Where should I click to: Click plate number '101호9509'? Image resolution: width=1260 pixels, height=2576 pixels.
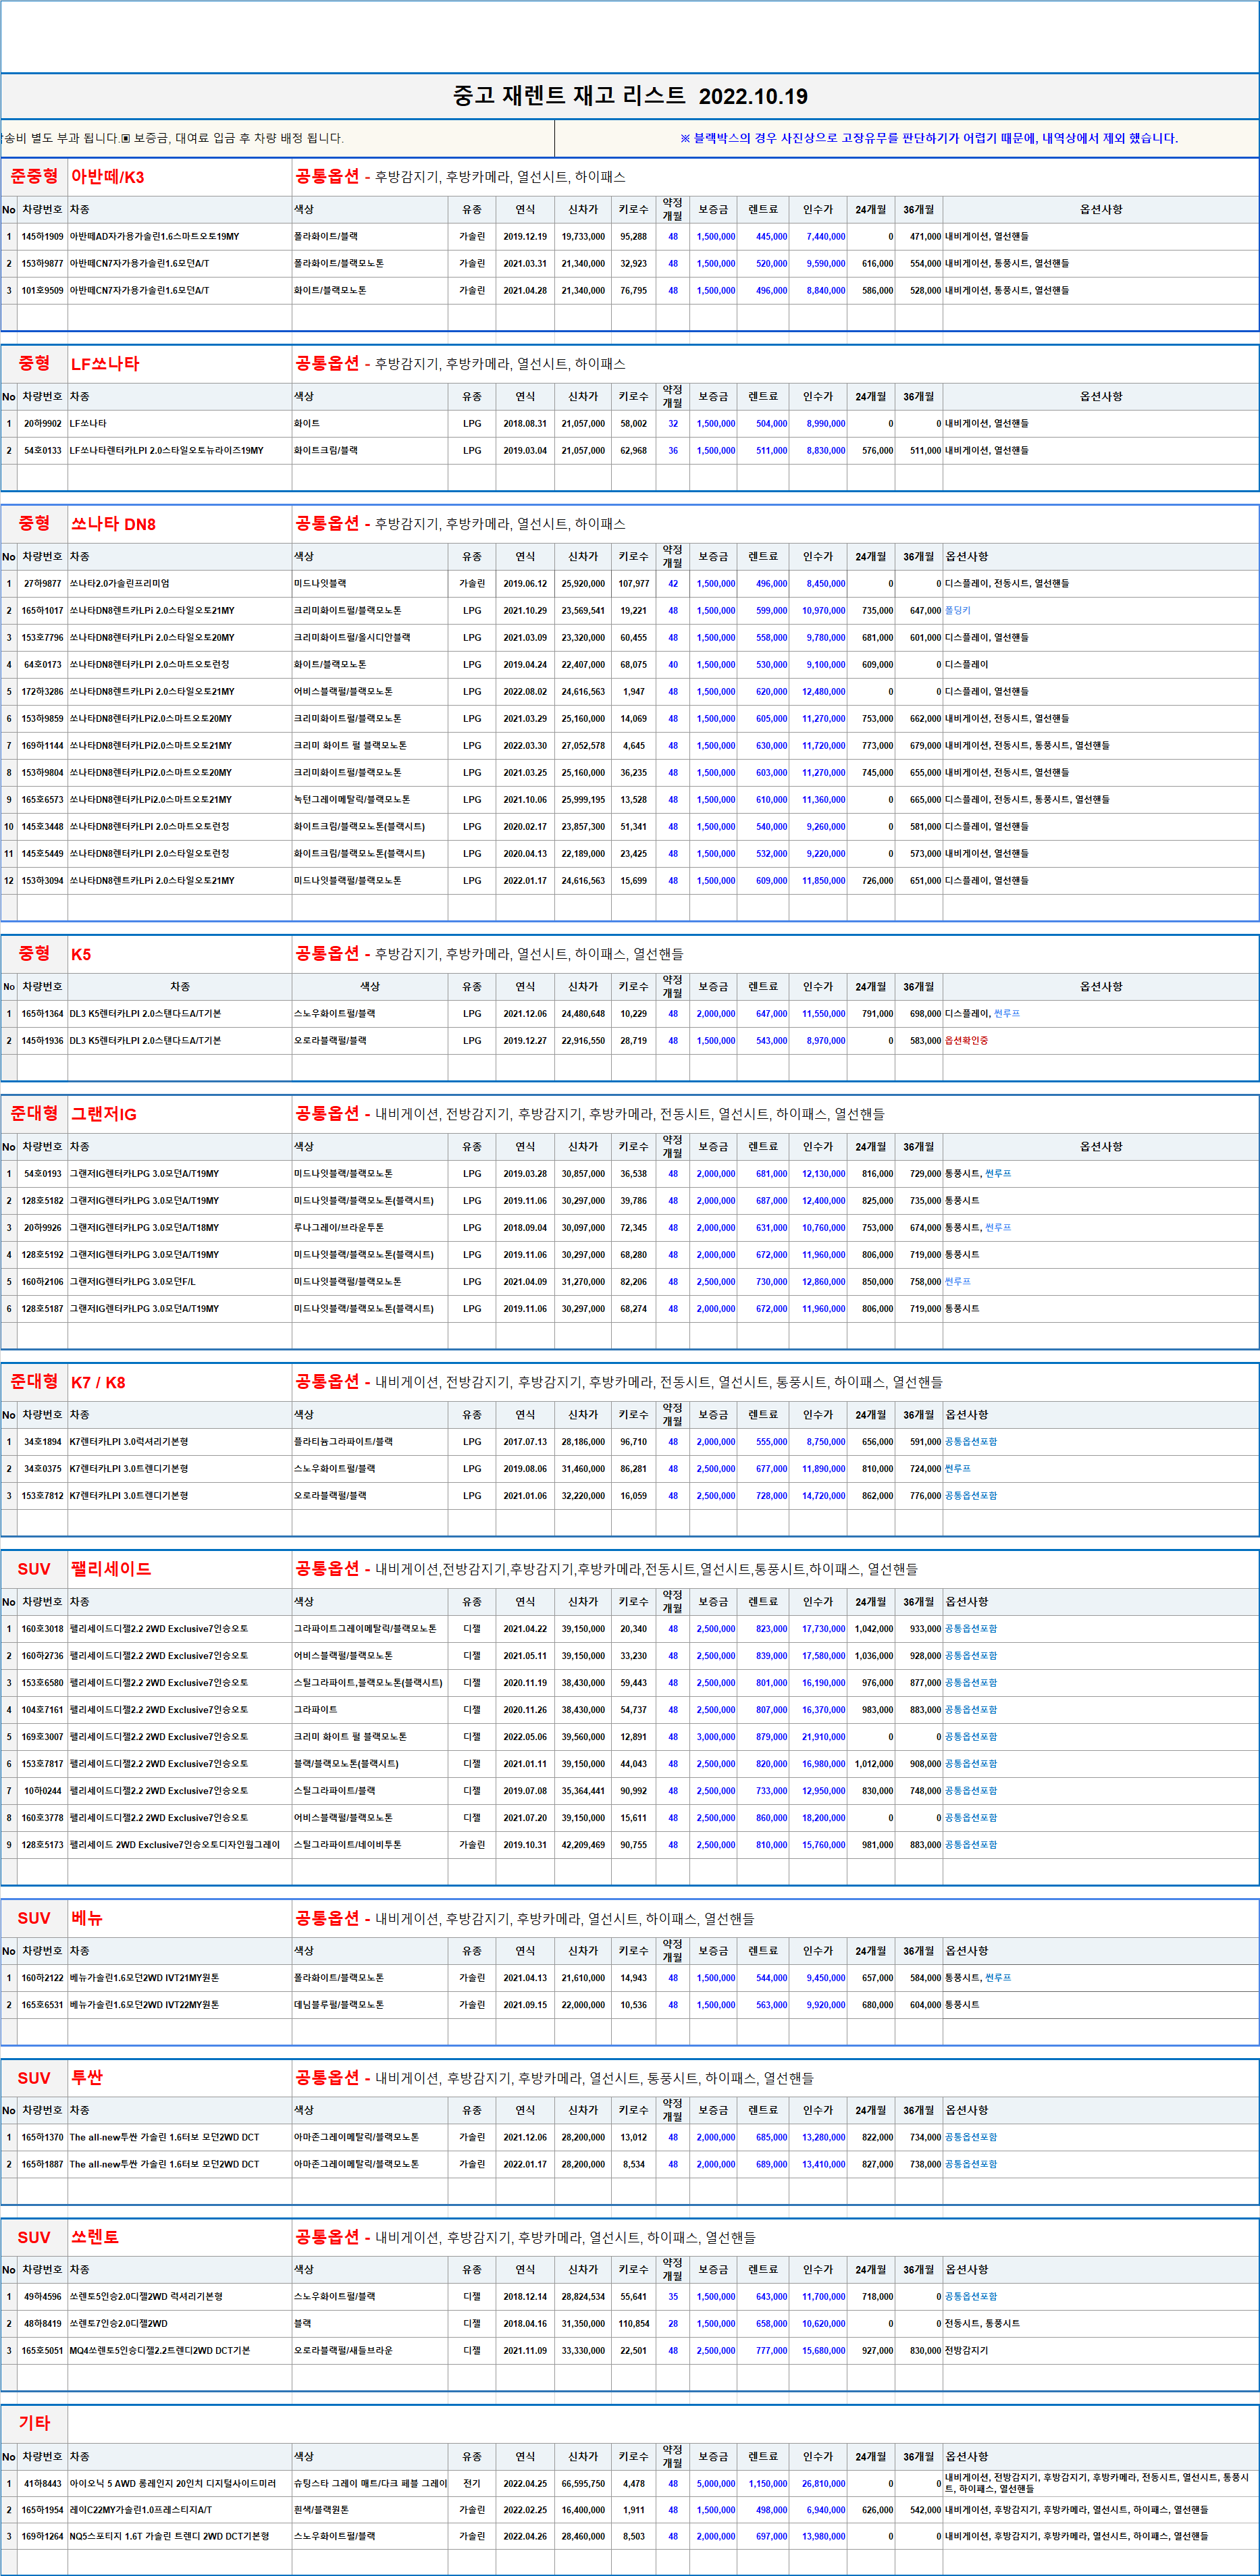coord(42,291)
